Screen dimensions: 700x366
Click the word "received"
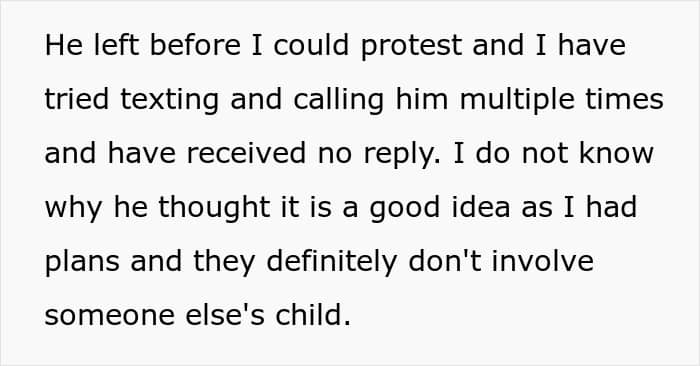pyautogui.click(x=246, y=153)
